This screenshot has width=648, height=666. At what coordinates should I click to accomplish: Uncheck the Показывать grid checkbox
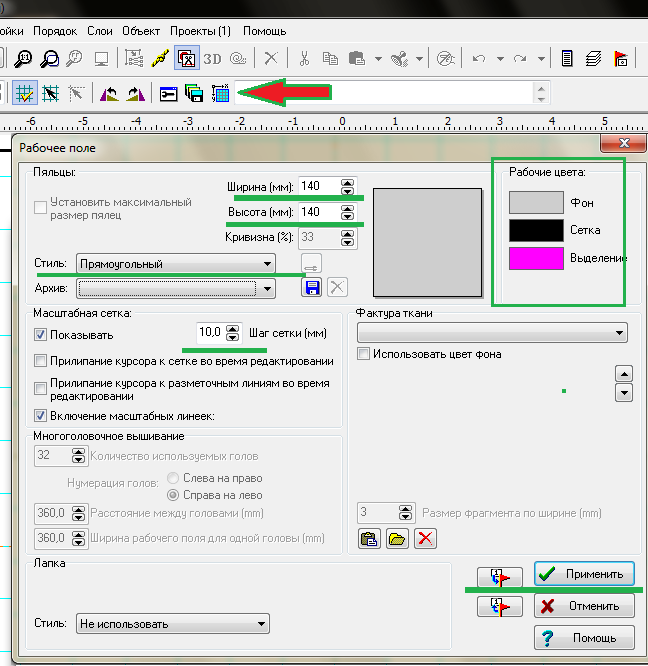pos(41,334)
